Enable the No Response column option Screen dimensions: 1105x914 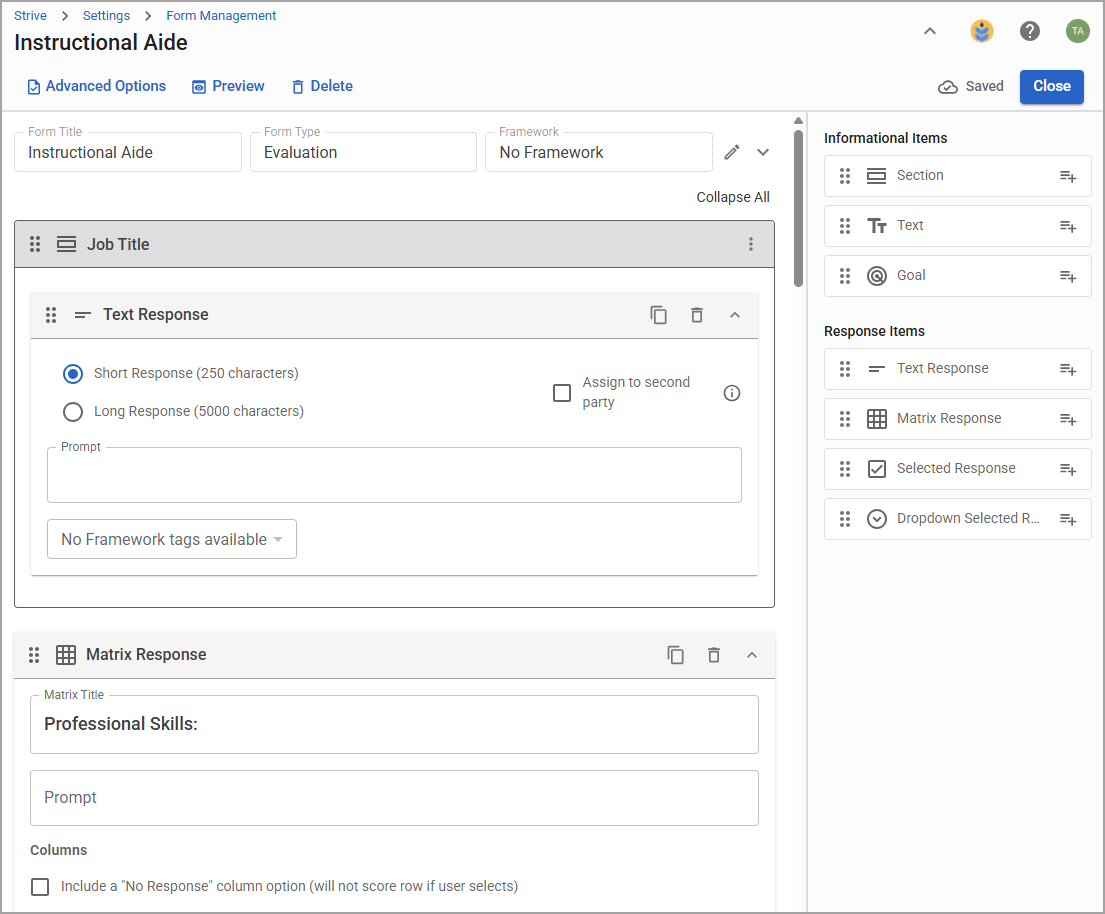[x=40, y=887]
